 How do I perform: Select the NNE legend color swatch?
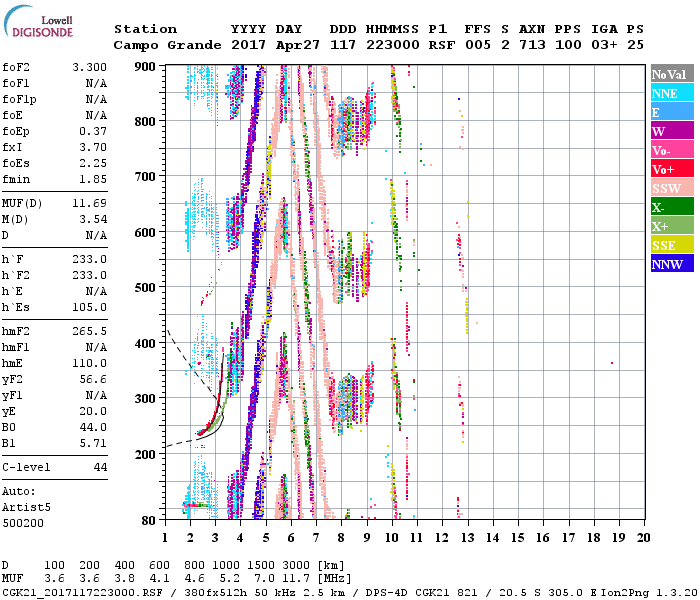coord(672,93)
